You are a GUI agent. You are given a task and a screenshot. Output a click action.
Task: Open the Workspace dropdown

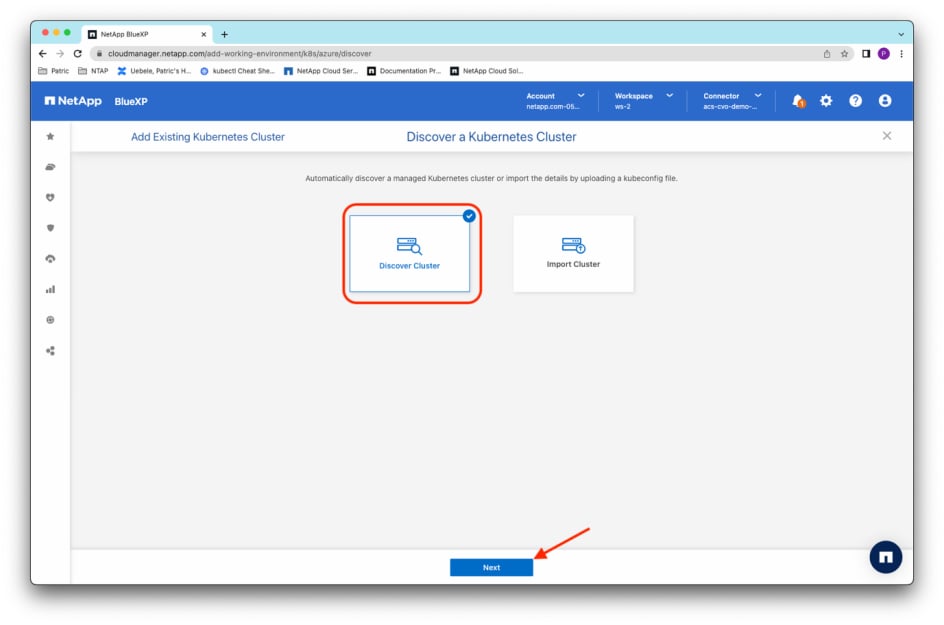(x=643, y=101)
